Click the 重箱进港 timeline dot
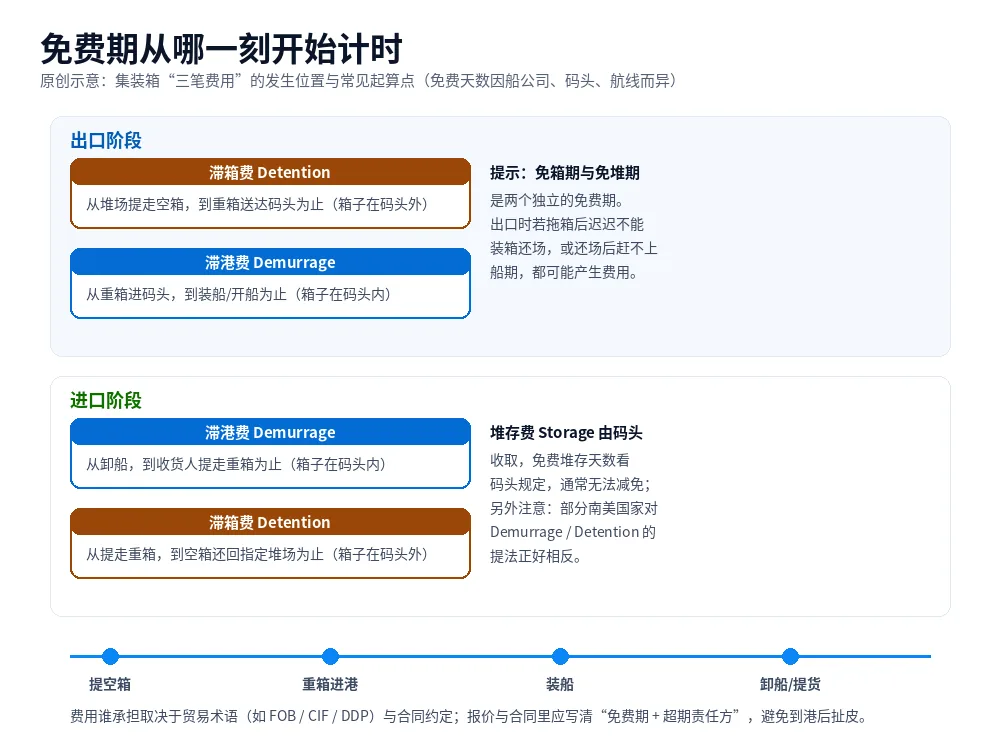The height and width of the screenshot is (740, 1000). pyautogui.click(x=330, y=656)
